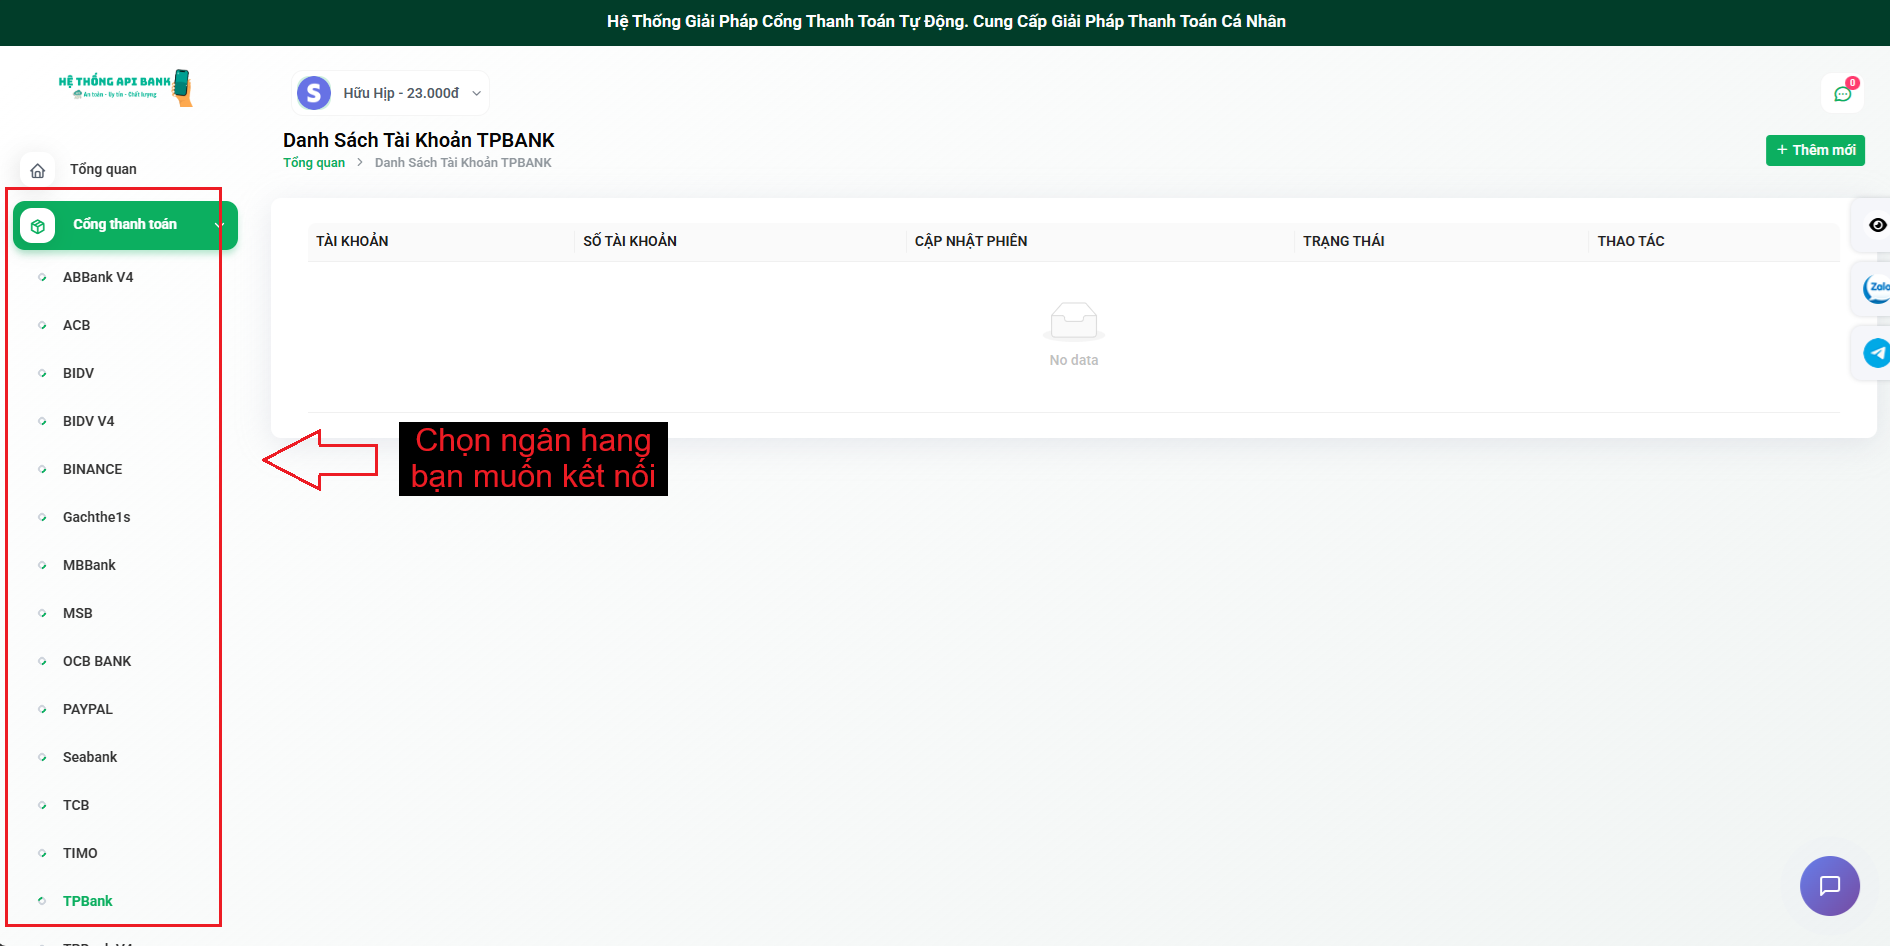The image size is (1890, 946).
Task: Open the TPBank sidebar item
Action: (88, 901)
